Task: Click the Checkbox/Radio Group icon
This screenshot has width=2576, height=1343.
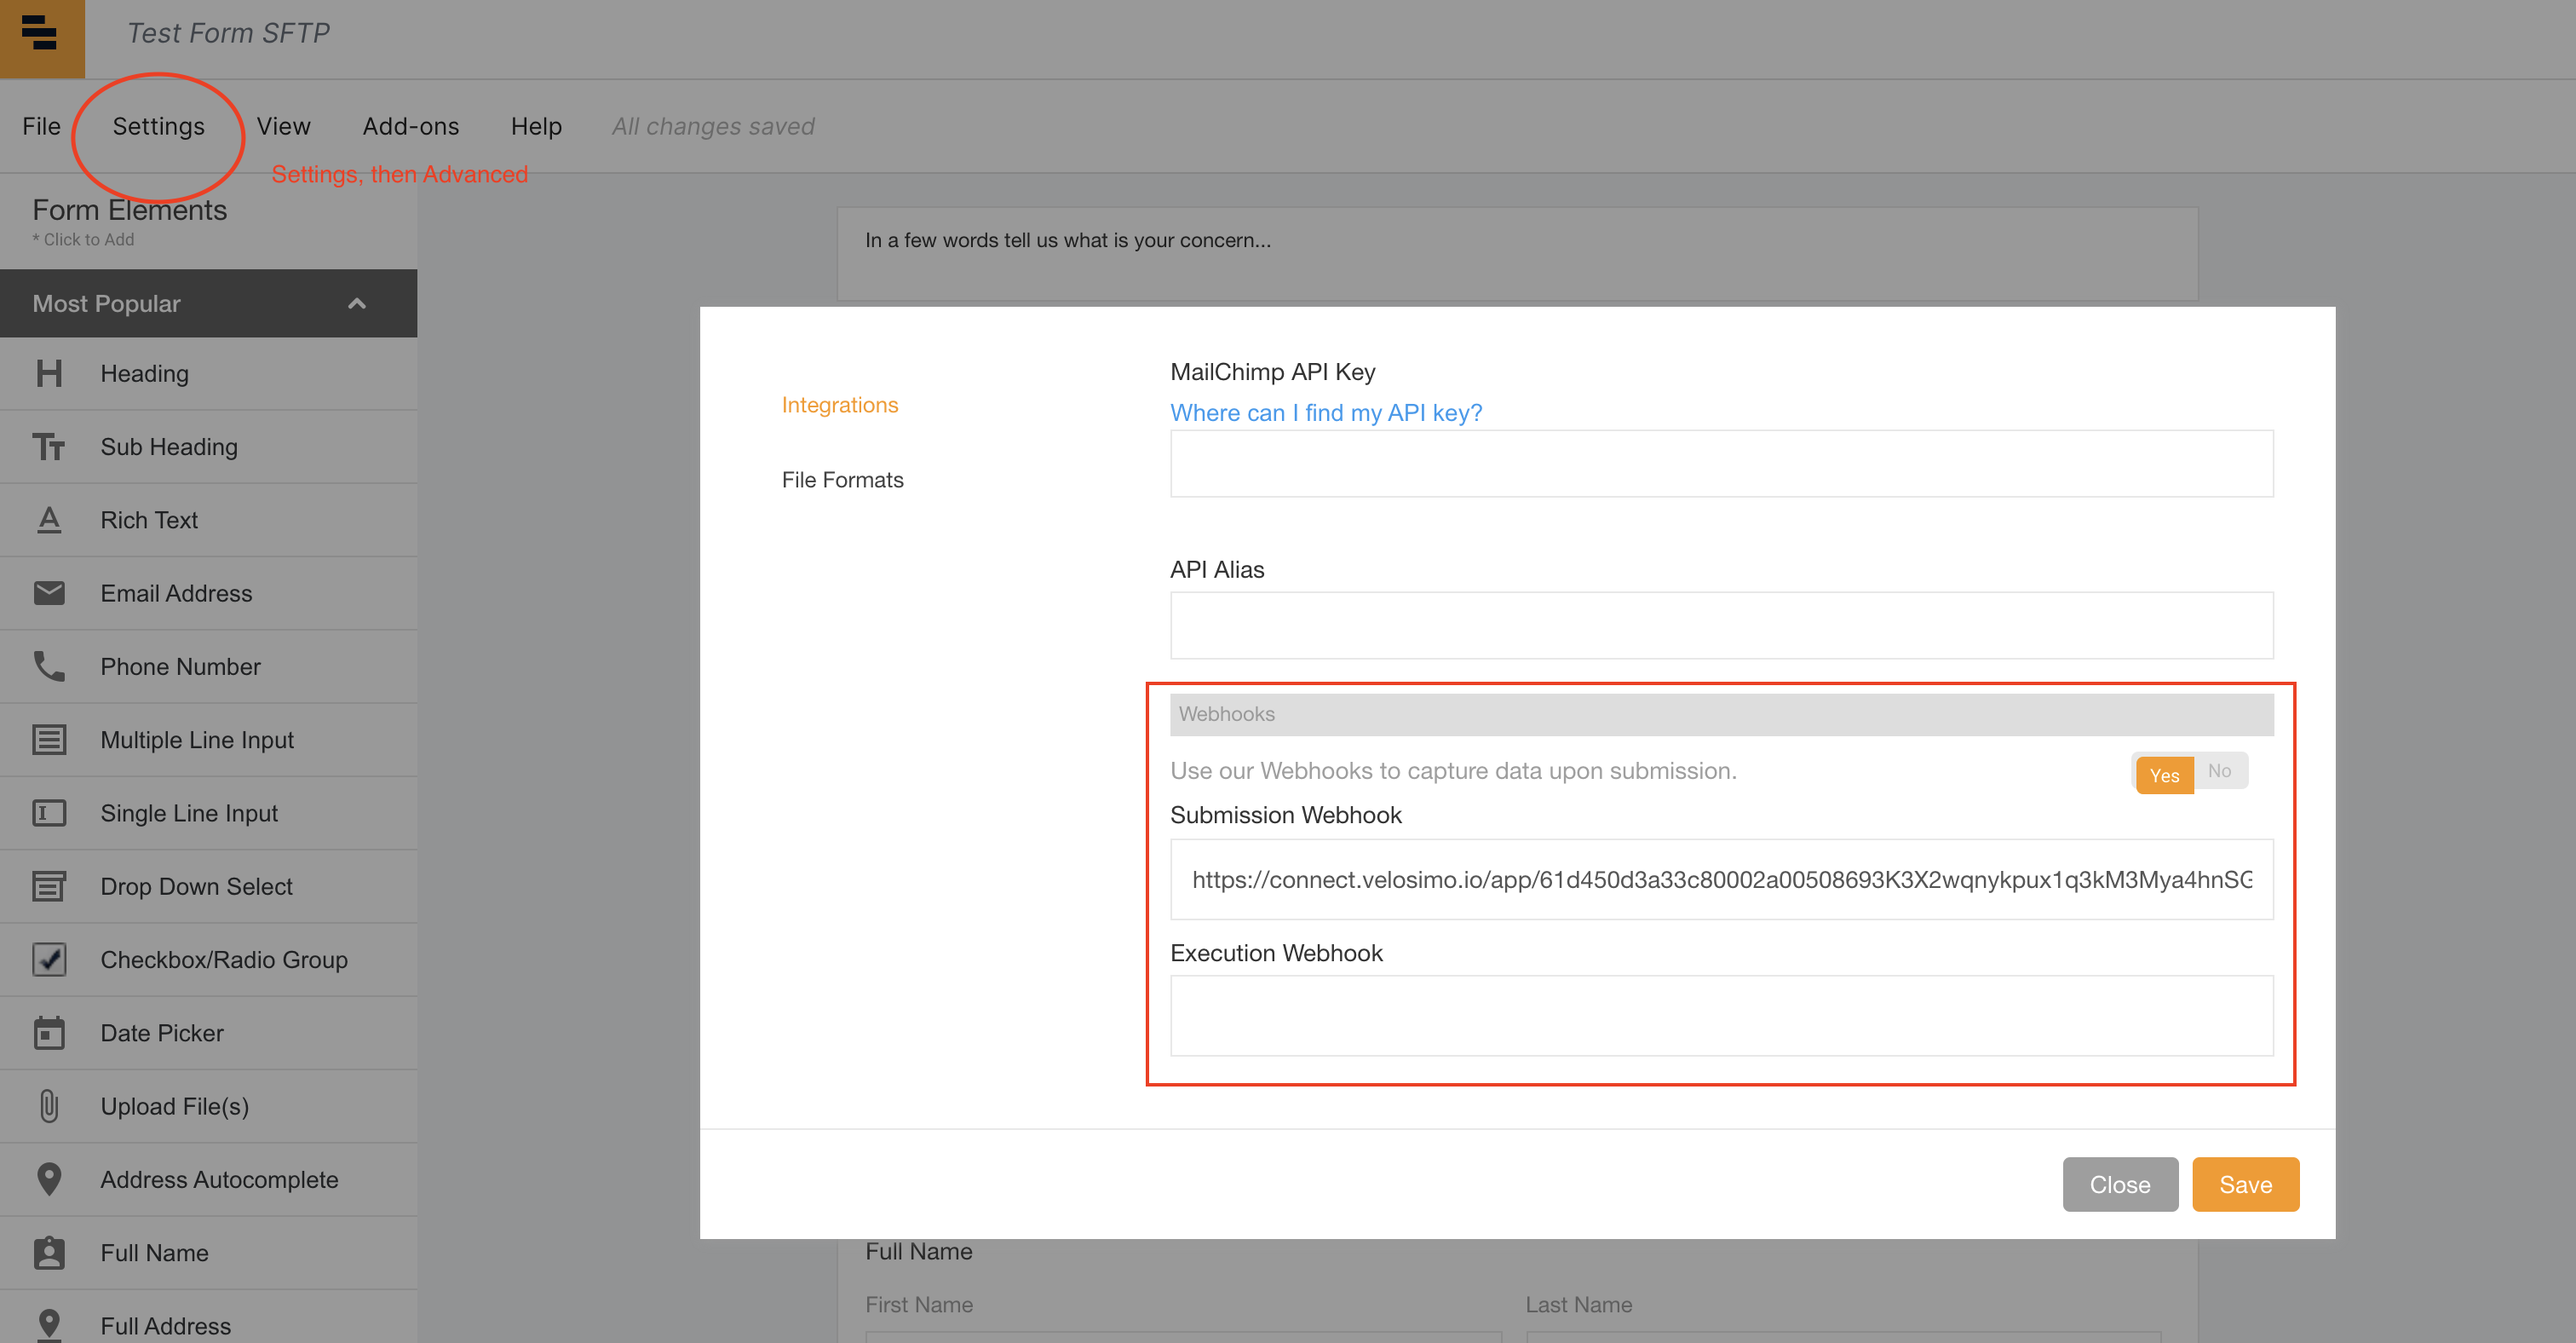Action: click(49, 960)
